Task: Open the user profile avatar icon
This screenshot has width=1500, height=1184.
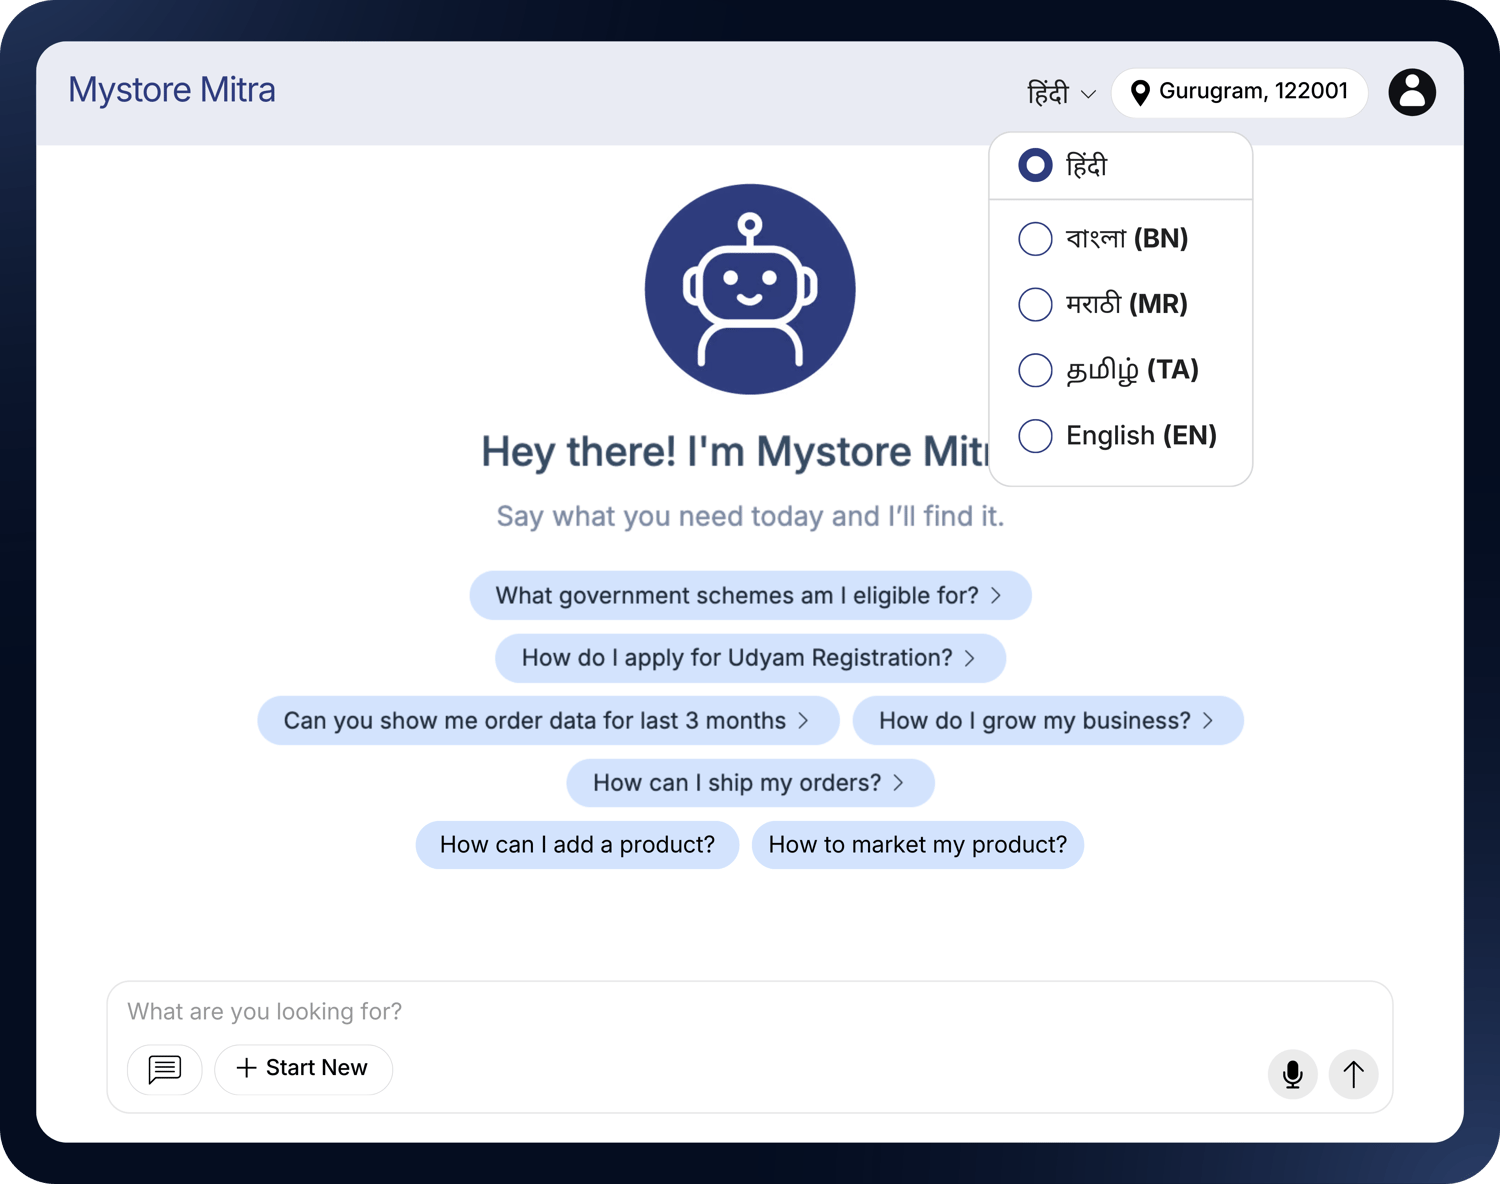Action: [1412, 92]
